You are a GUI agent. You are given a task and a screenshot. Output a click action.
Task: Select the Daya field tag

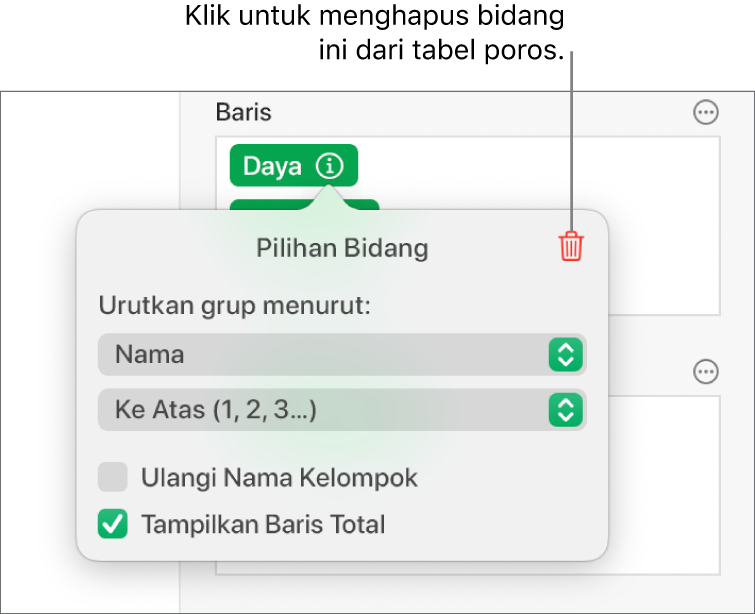coord(272,166)
